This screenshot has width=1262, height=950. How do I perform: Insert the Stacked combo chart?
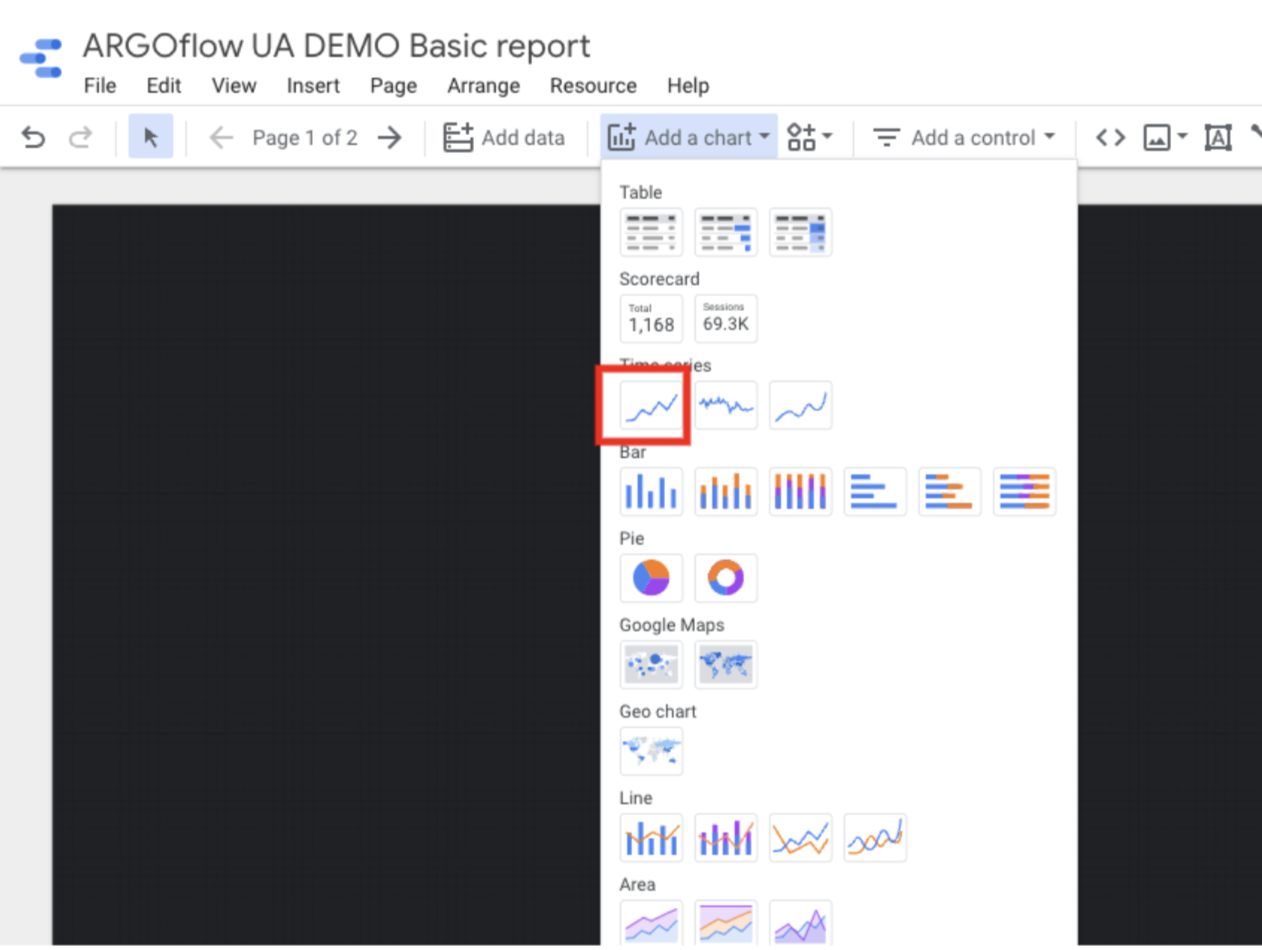tap(726, 837)
